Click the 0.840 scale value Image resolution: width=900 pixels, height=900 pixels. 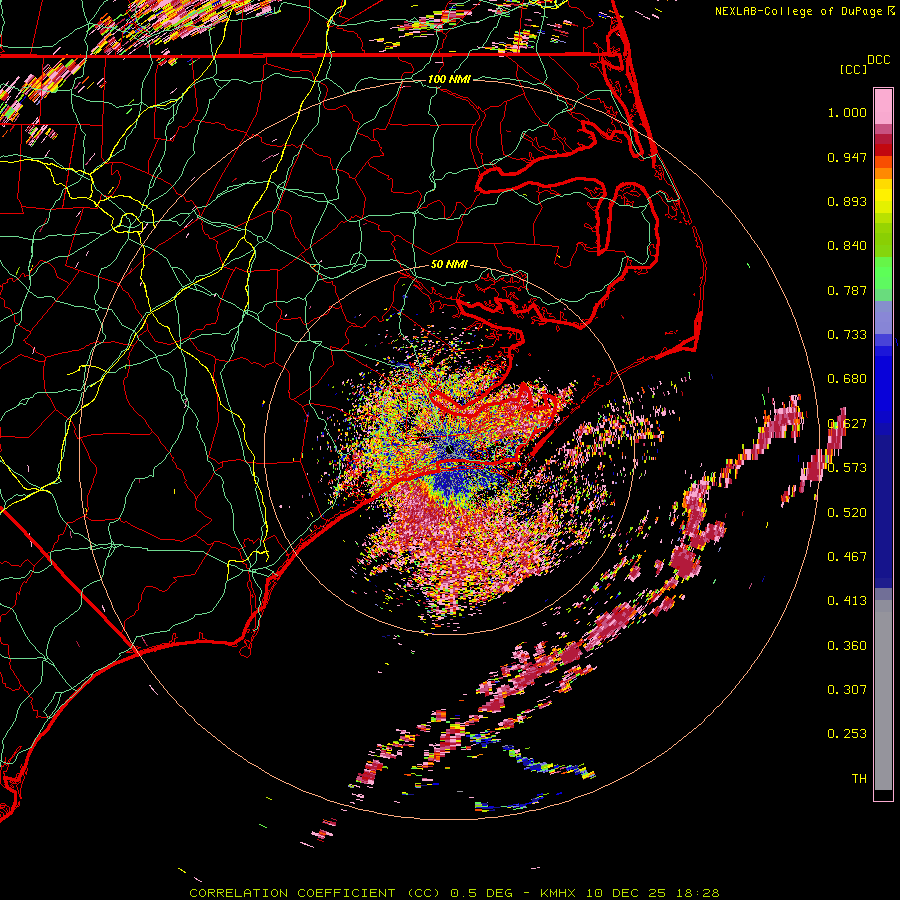click(x=847, y=246)
